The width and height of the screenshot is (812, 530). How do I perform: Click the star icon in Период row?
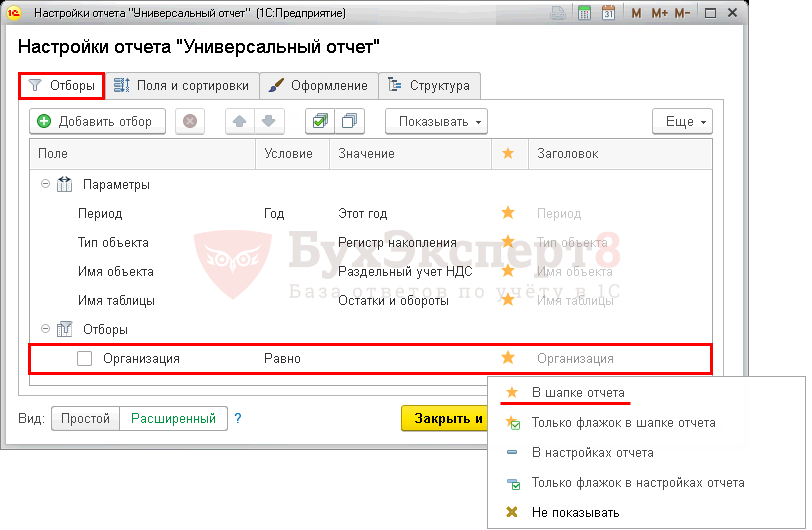pyautogui.click(x=508, y=213)
